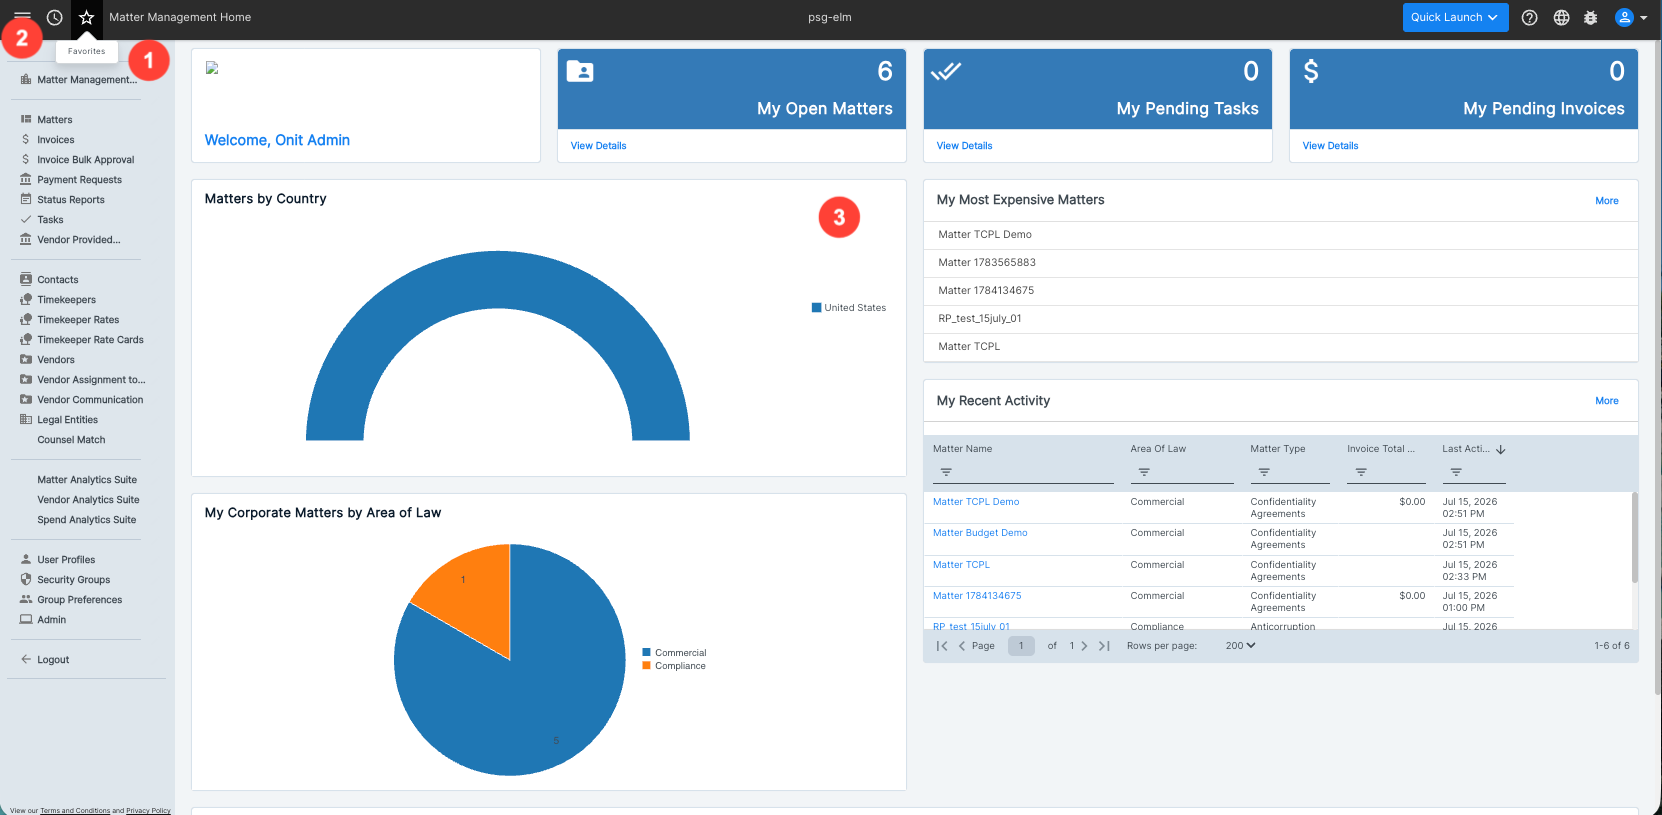Filter the Area Of Law column

click(x=1144, y=472)
